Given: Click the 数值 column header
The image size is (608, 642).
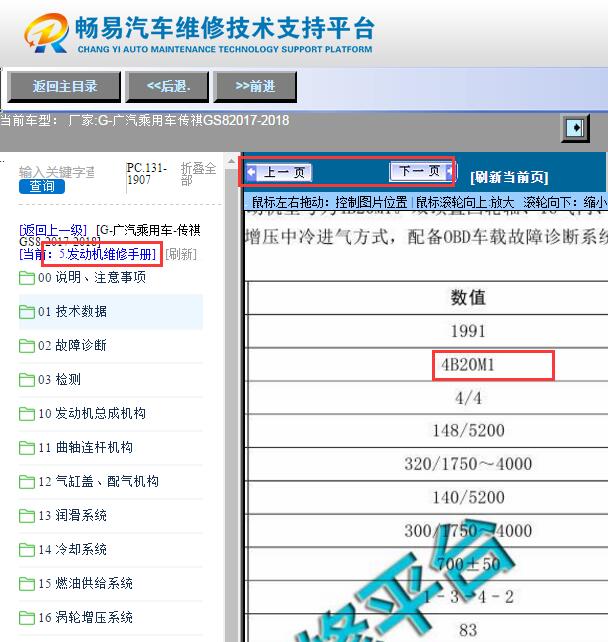Looking at the screenshot, I should point(468,298).
